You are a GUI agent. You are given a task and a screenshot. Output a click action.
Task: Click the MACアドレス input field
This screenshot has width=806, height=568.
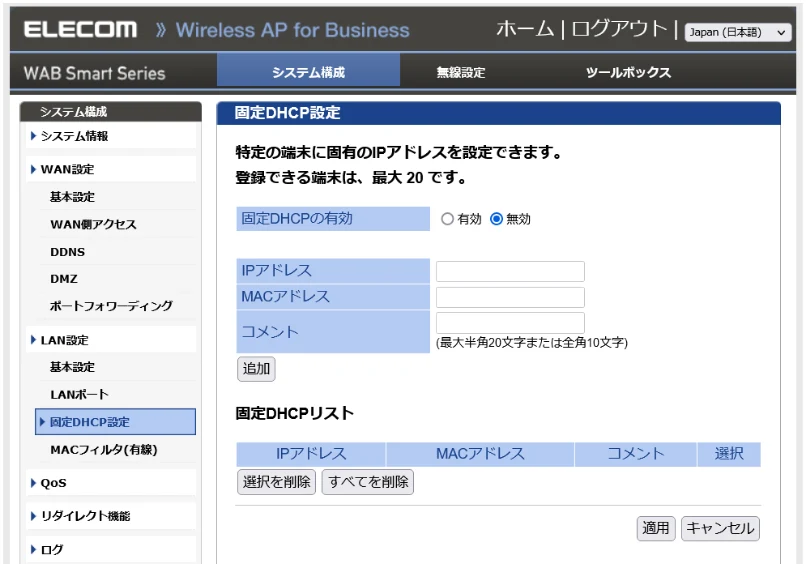click(x=510, y=298)
